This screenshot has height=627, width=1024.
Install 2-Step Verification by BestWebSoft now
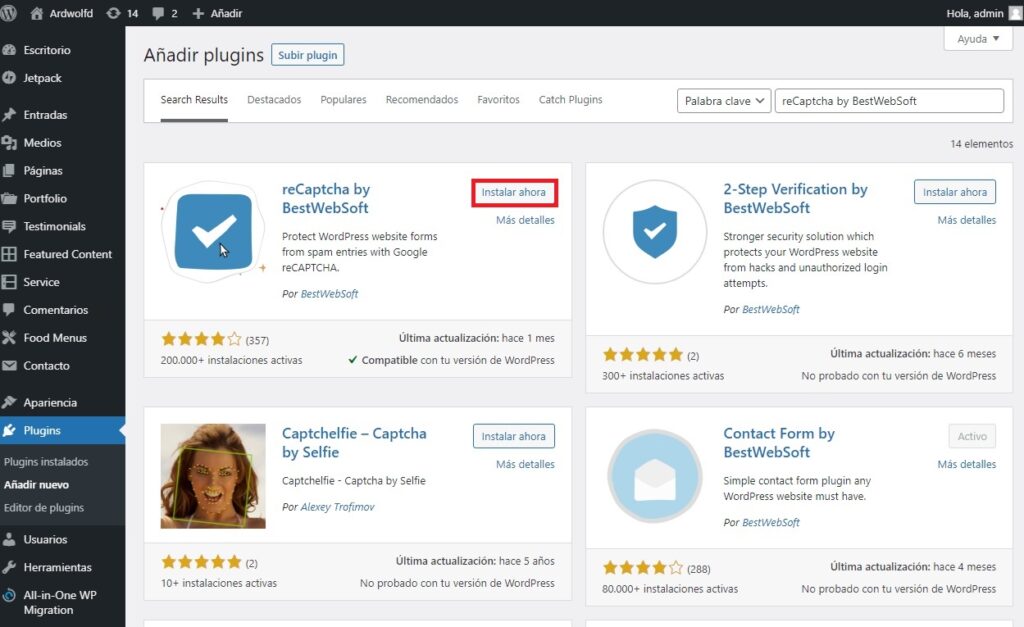click(x=955, y=192)
